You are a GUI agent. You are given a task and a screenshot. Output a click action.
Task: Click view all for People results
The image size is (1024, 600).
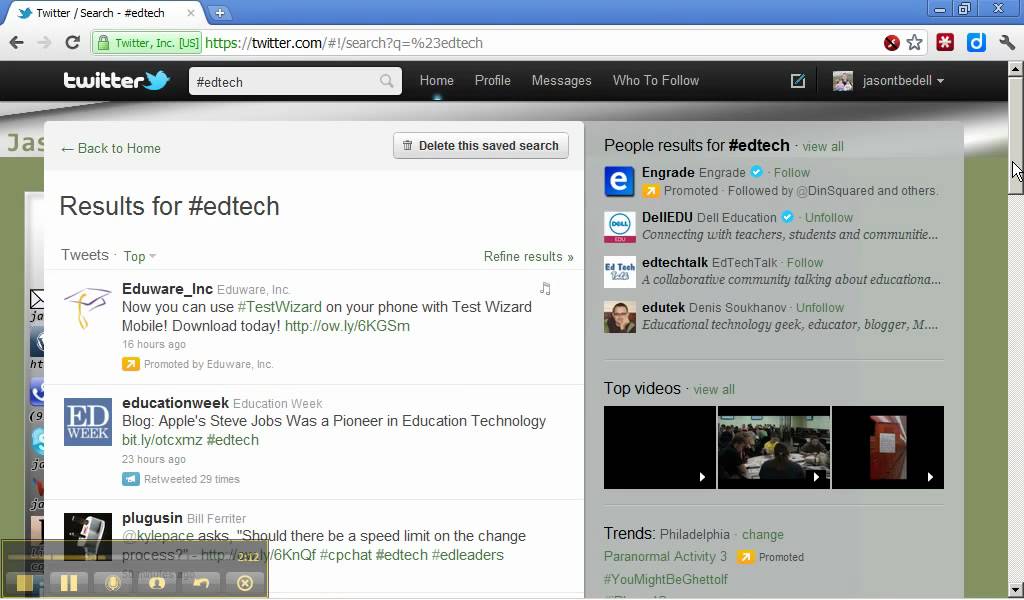(x=823, y=146)
